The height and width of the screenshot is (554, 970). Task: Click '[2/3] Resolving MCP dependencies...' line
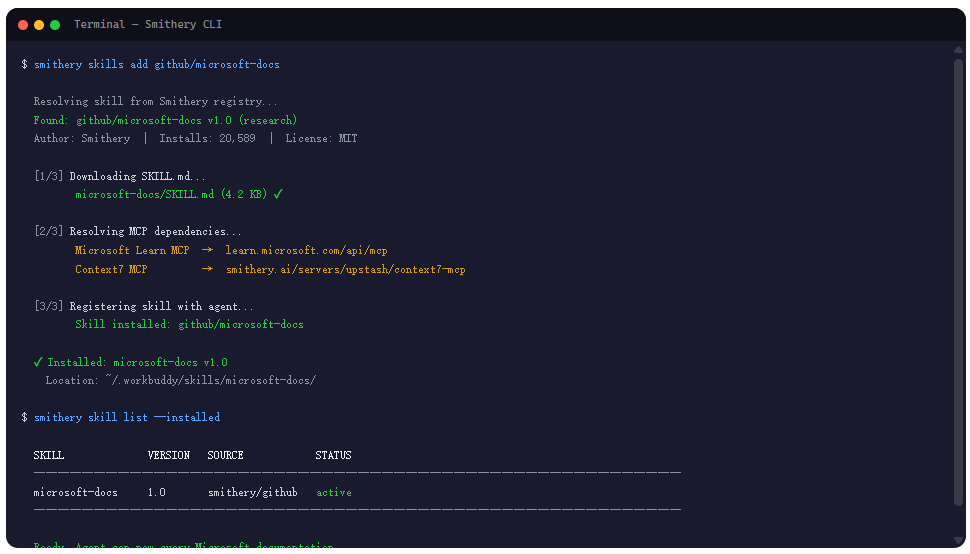pyautogui.click(x=138, y=231)
